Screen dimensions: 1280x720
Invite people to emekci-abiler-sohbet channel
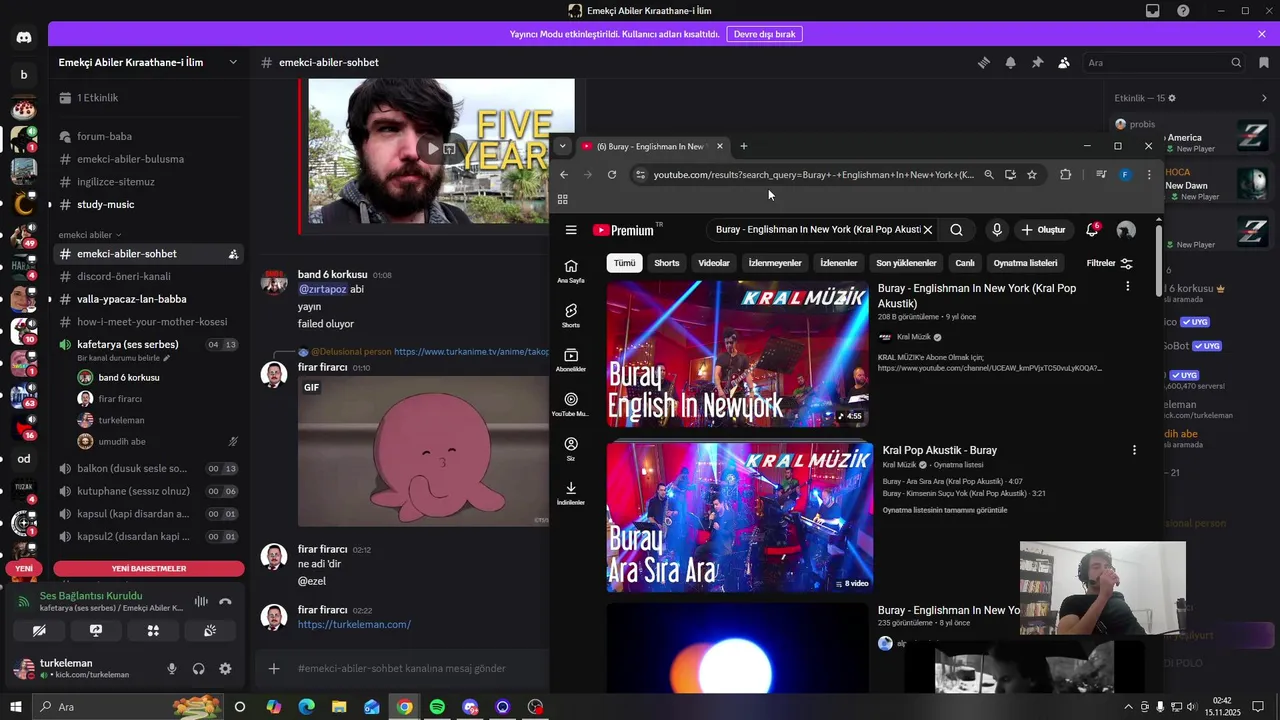(x=233, y=254)
